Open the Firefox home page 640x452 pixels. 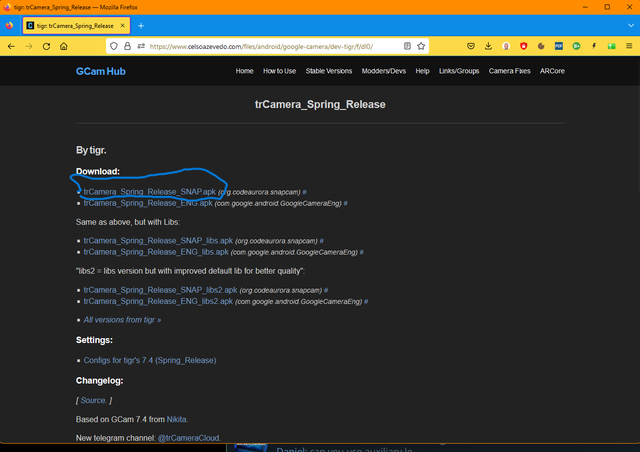click(64, 47)
